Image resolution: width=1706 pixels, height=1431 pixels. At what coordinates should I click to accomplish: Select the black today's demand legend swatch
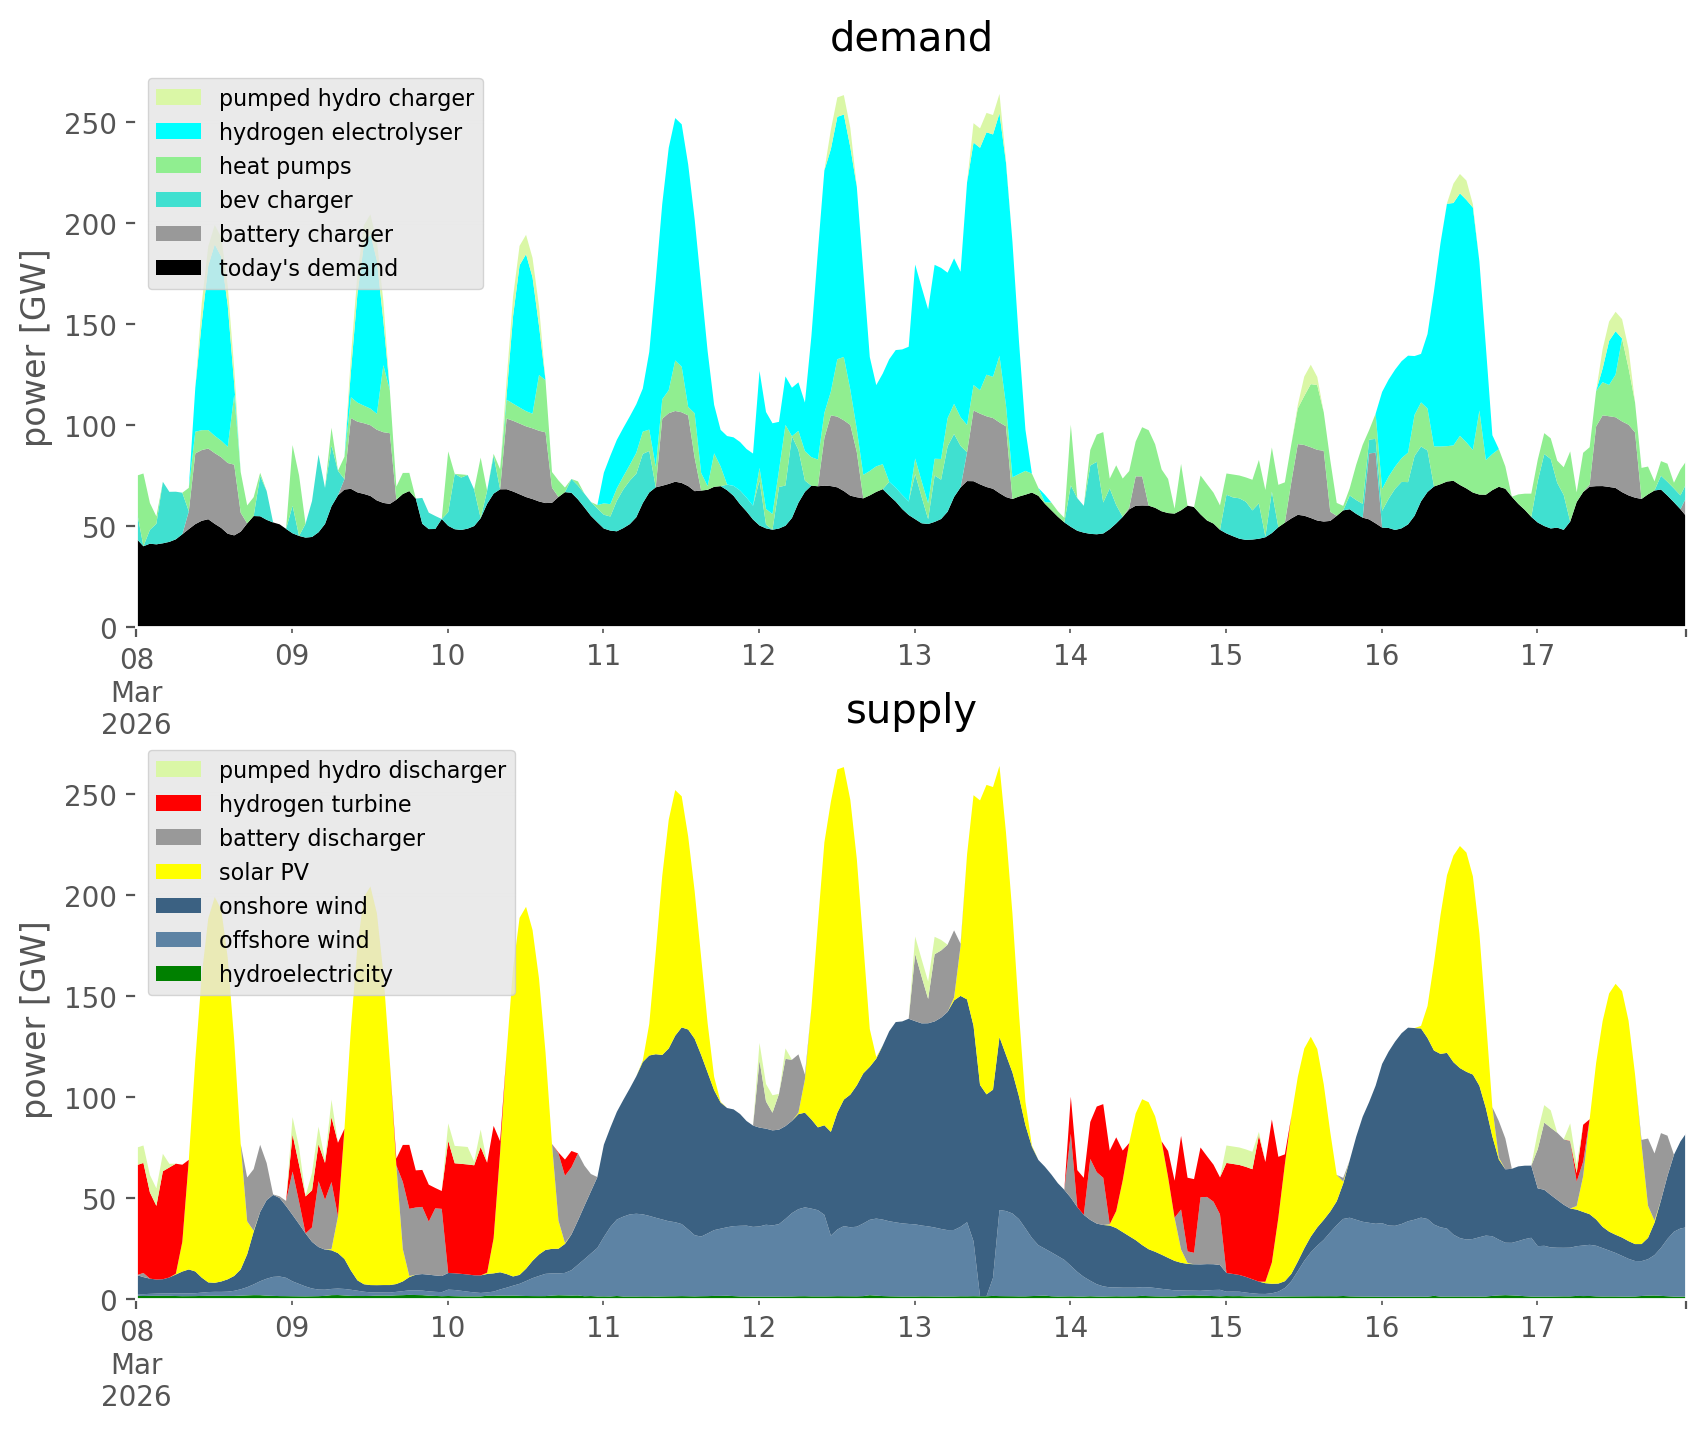pyautogui.click(x=179, y=268)
